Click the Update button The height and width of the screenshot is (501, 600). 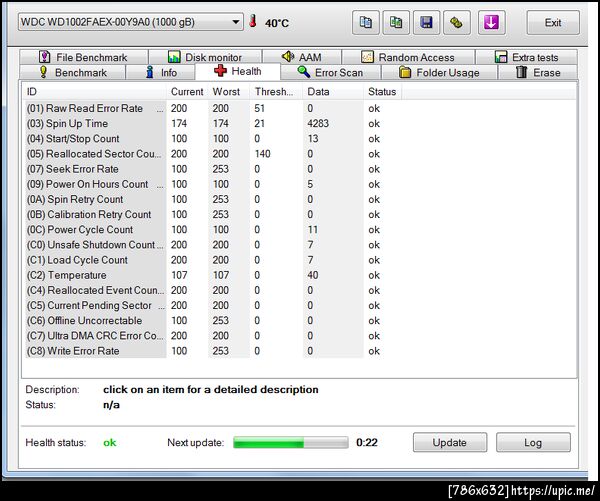tap(450, 442)
